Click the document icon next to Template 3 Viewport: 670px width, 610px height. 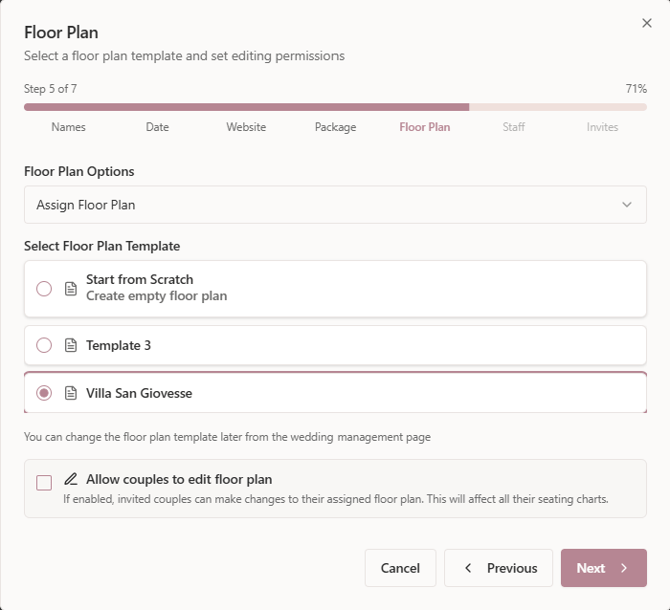click(71, 345)
